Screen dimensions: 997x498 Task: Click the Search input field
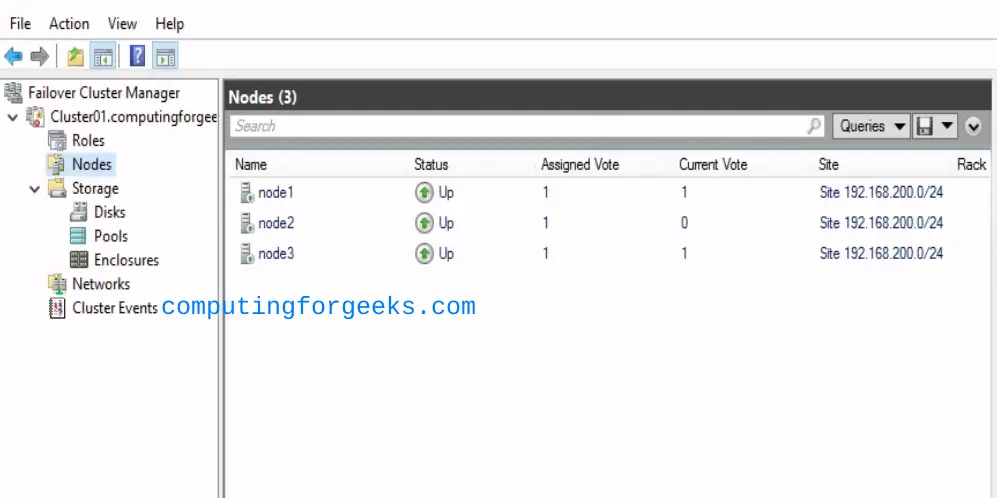tap(526, 126)
